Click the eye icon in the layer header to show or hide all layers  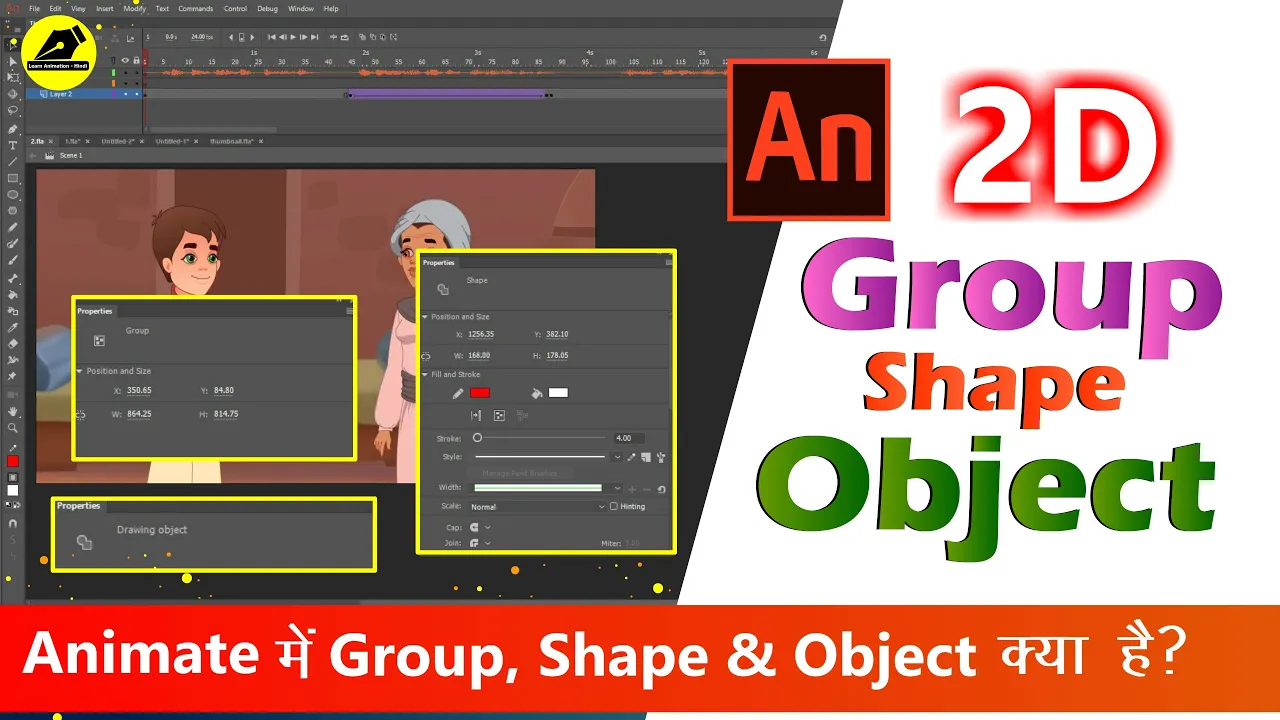tap(125, 60)
